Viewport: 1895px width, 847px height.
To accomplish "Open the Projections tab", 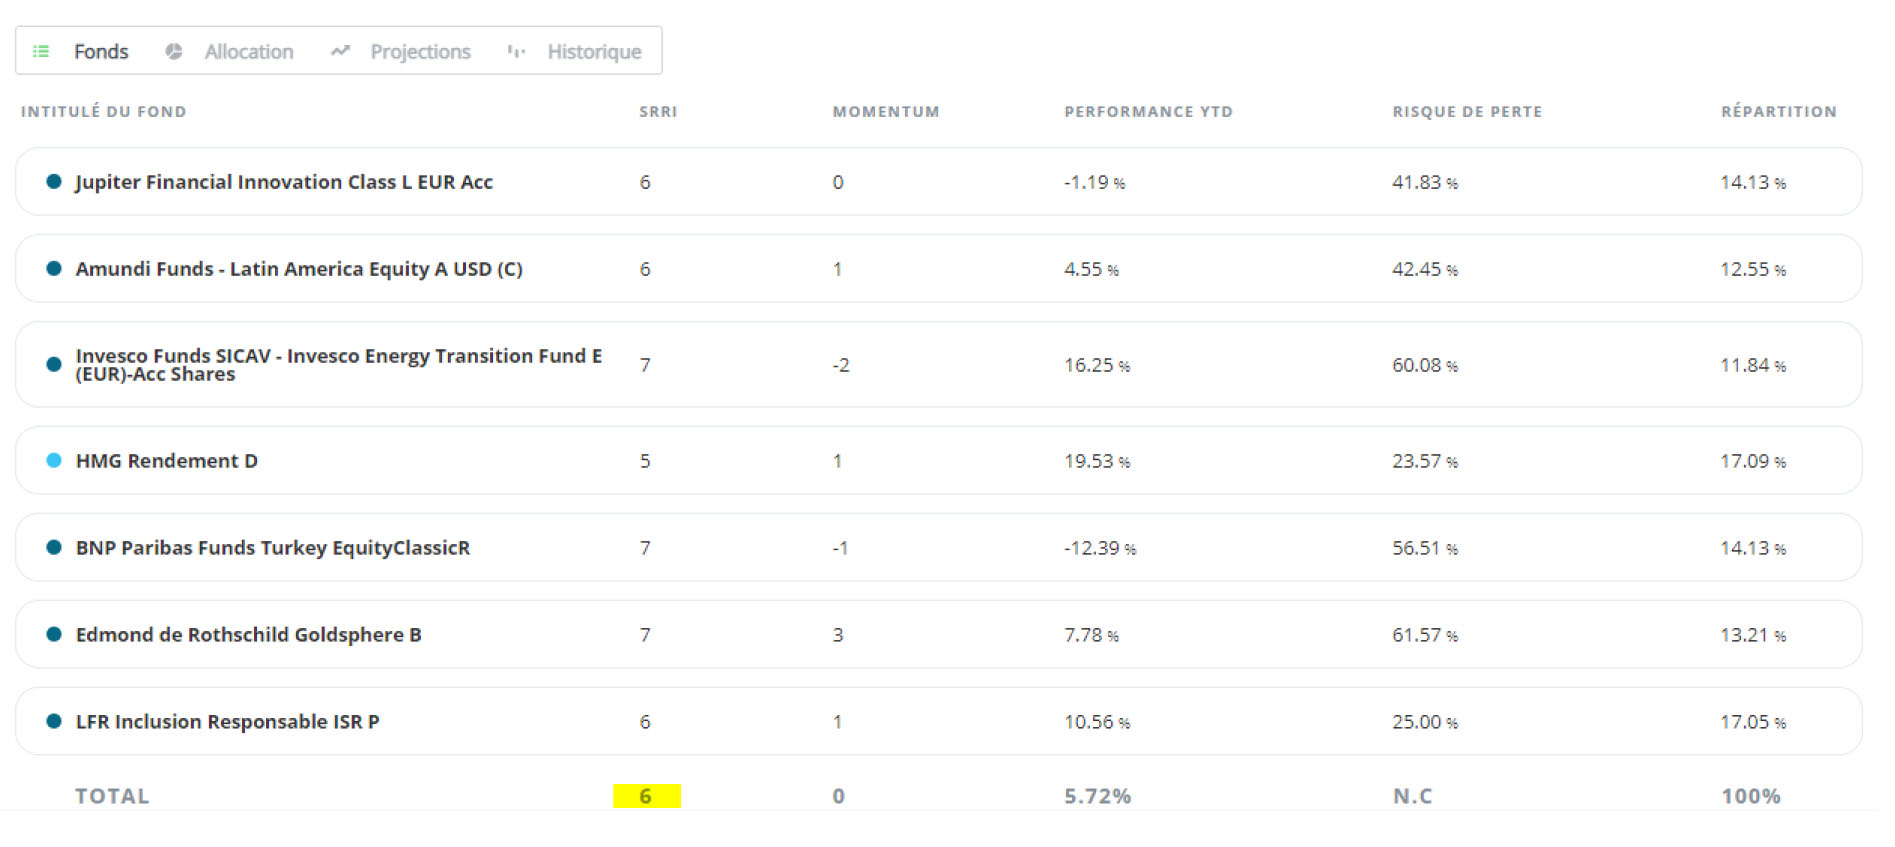I will click(420, 51).
